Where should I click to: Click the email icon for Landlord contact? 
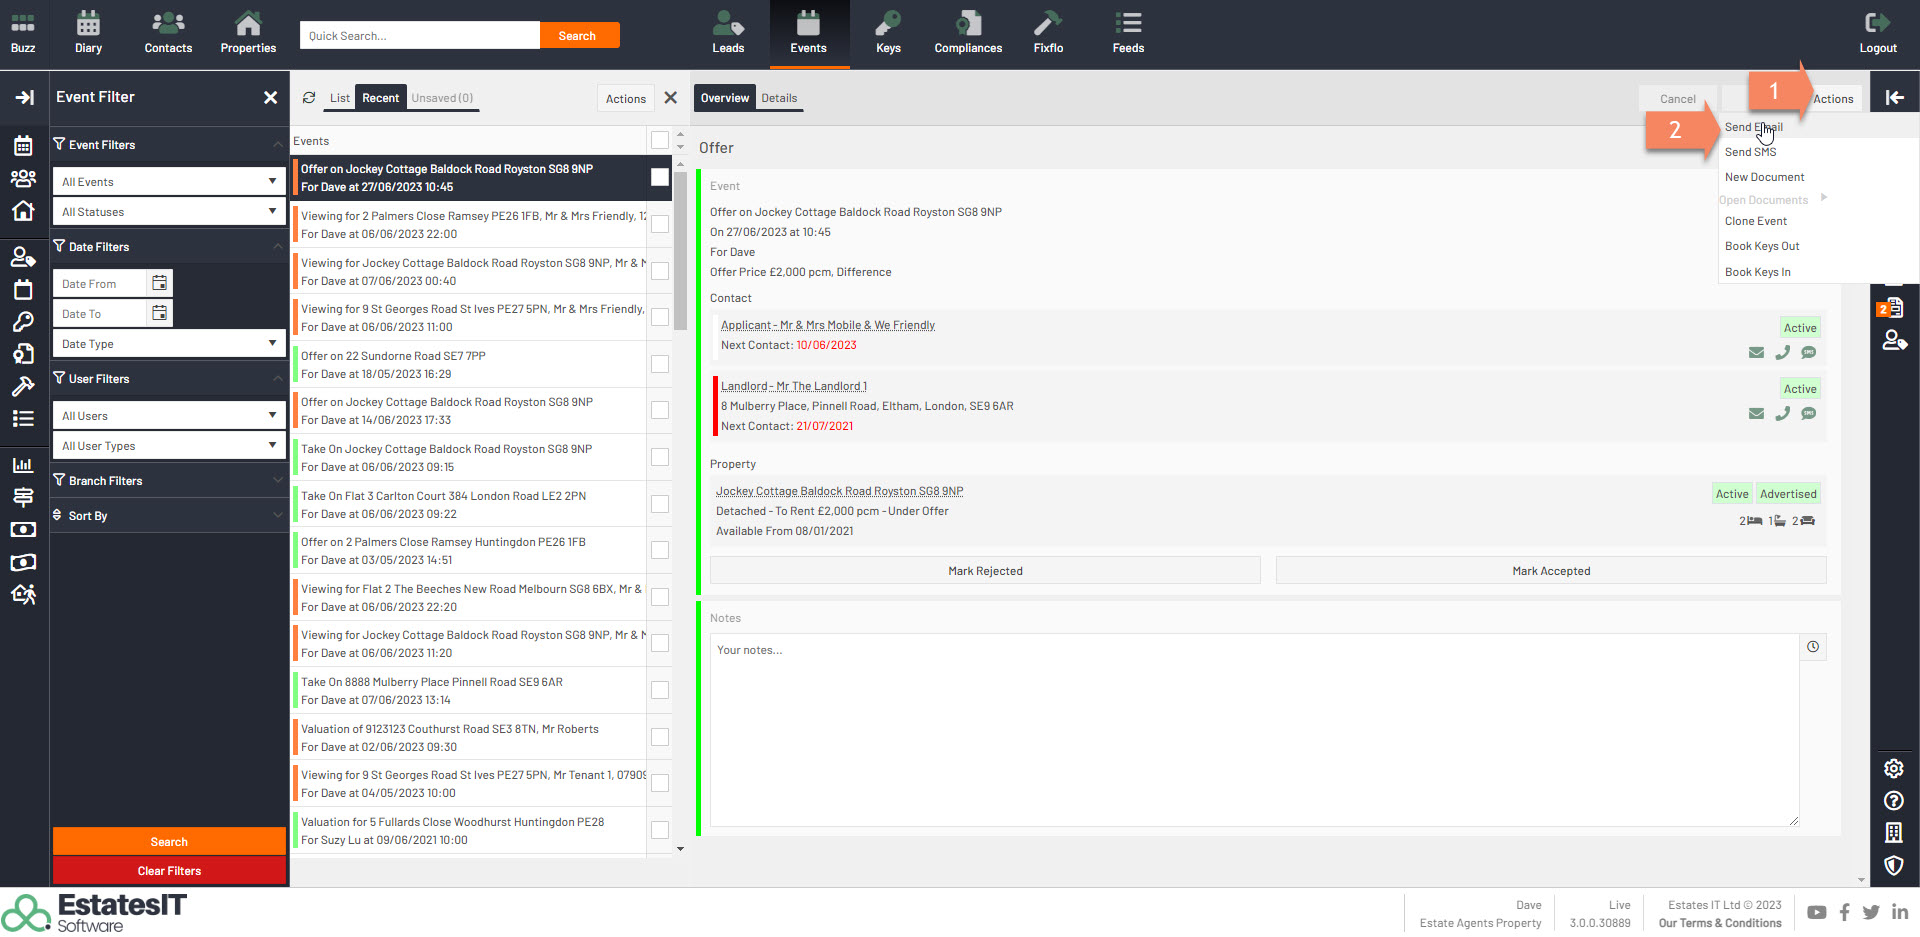coord(1756,414)
